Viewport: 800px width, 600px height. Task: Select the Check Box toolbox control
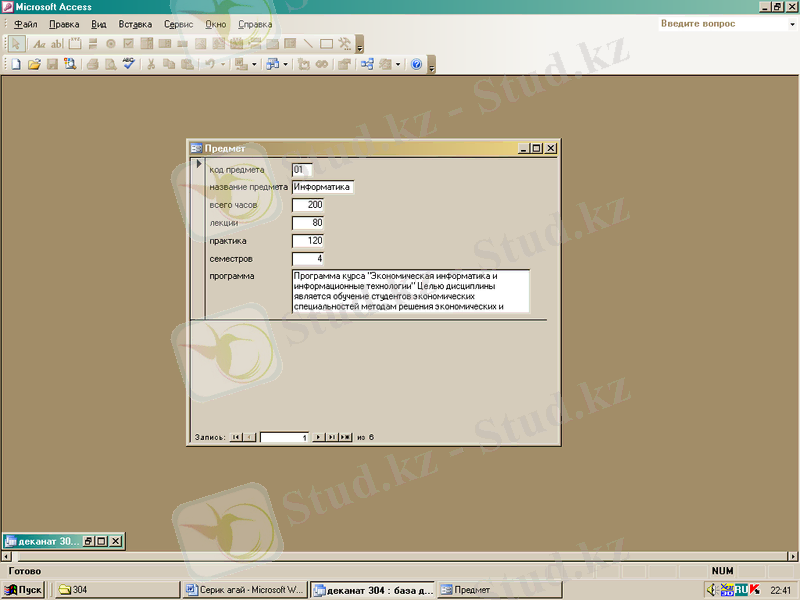[128, 44]
